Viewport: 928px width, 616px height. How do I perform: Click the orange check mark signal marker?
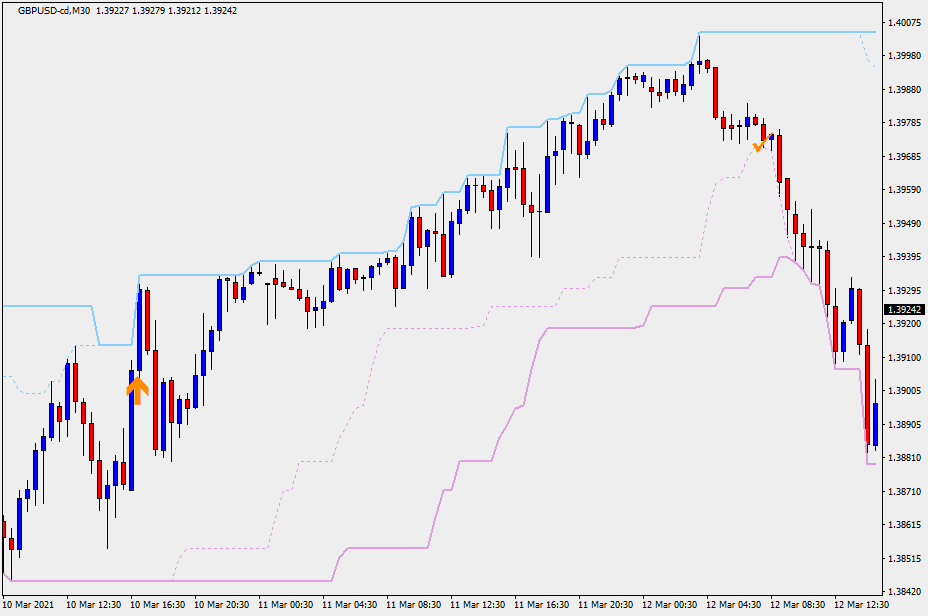coord(759,146)
